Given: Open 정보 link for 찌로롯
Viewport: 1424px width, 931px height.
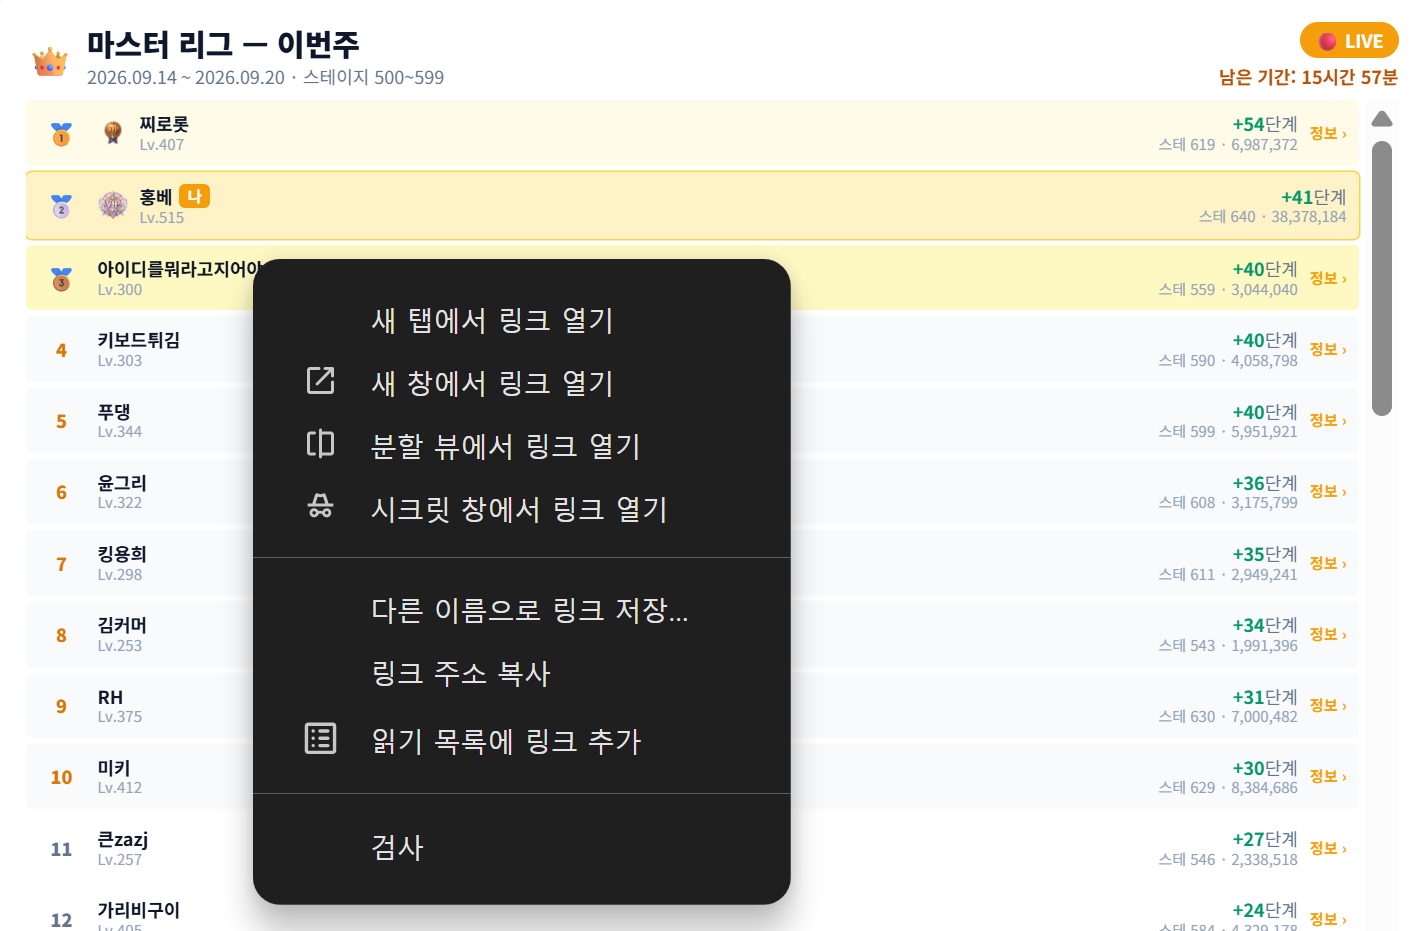Looking at the screenshot, I should tap(1328, 133).
